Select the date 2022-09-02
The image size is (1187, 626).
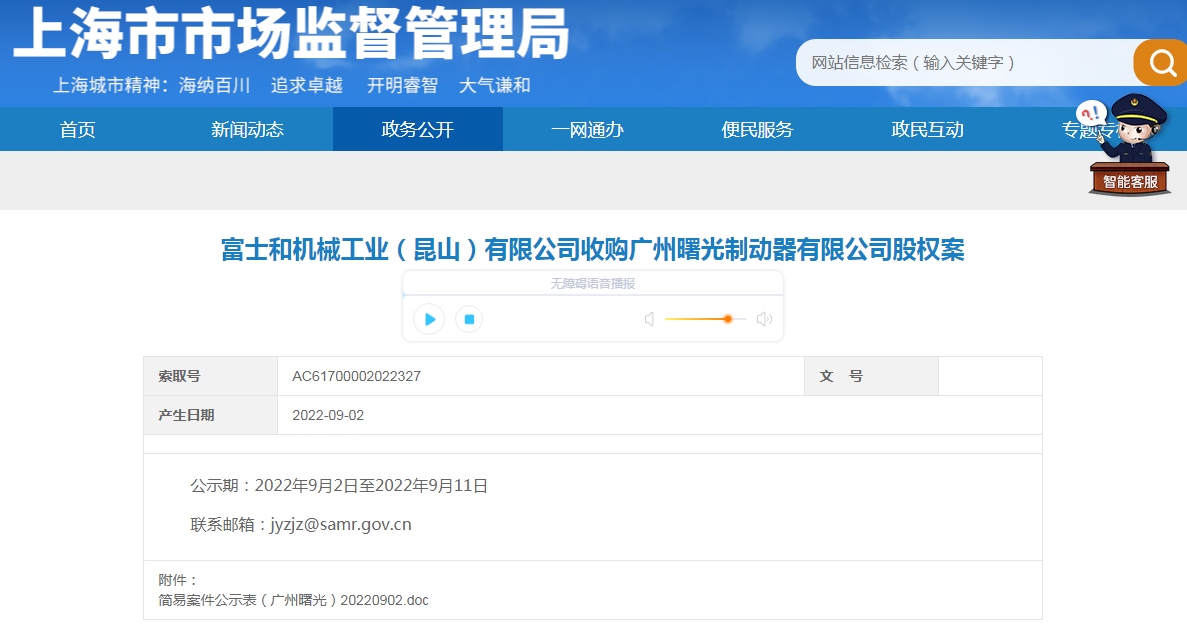click(x=328, y=416)
